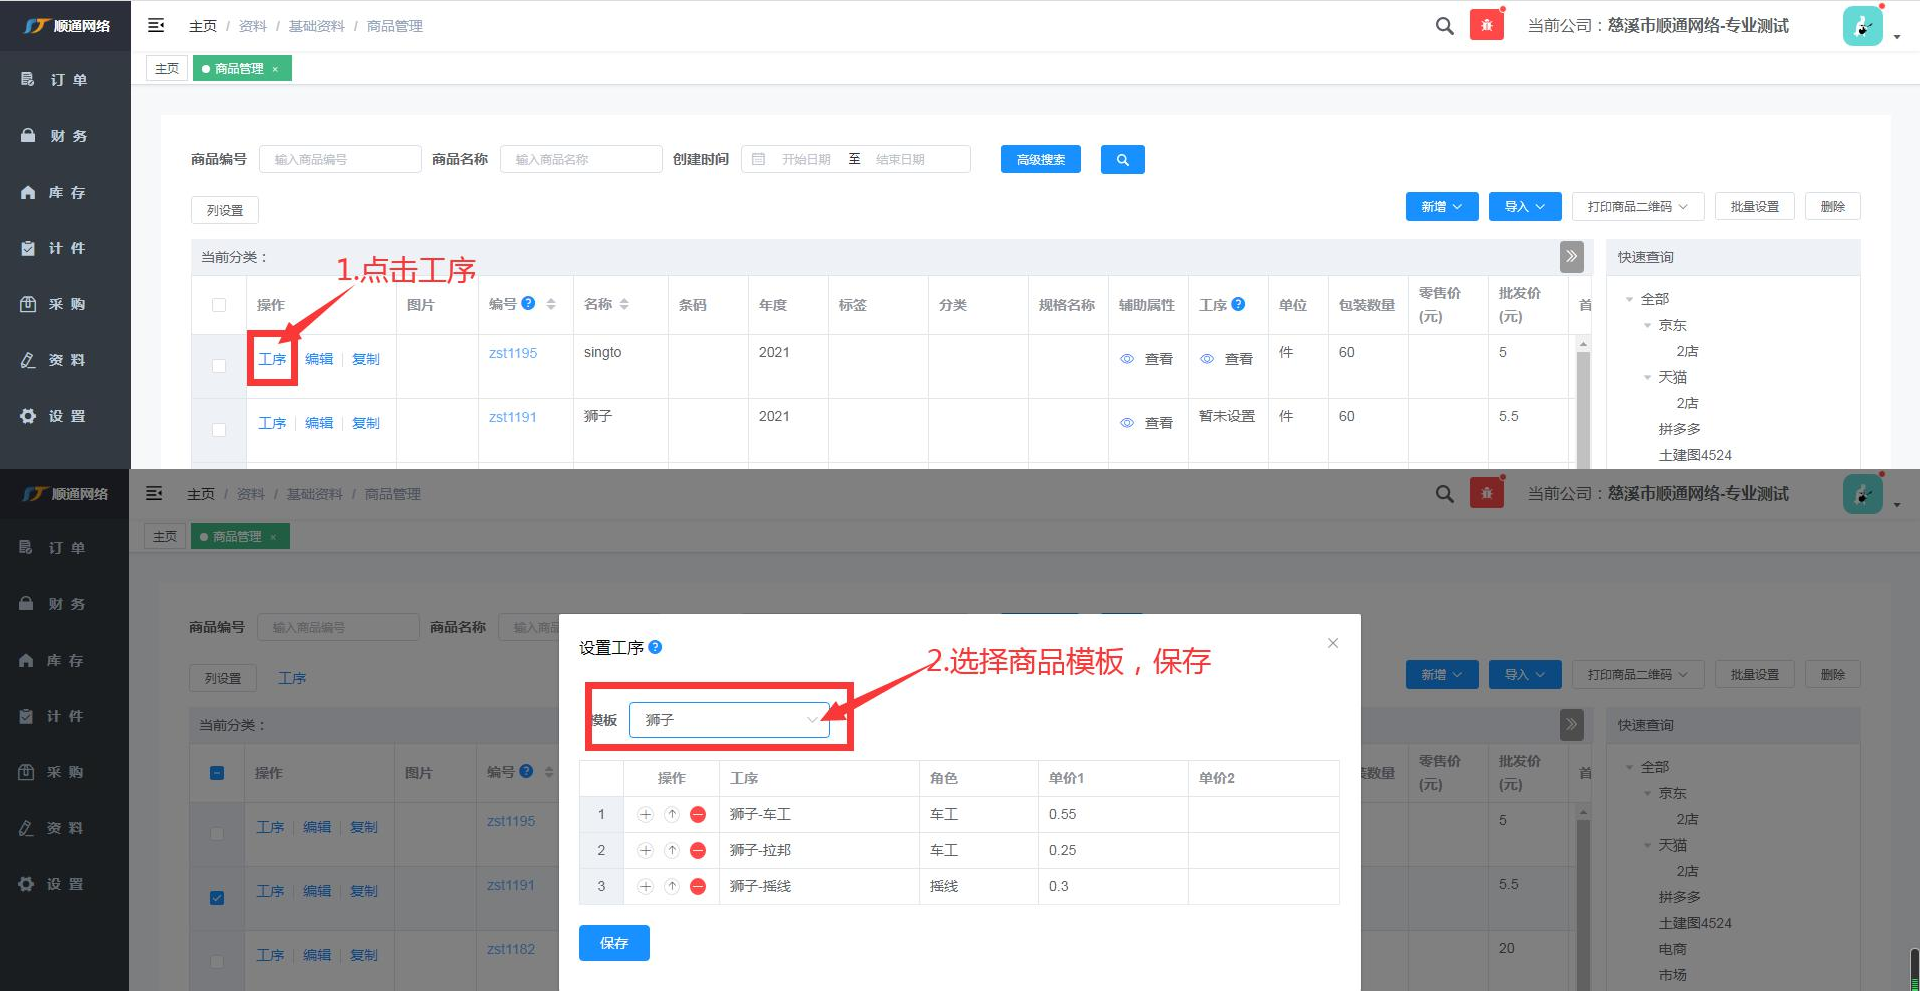The height and width of the screenshot is (991, 1920).
Task: Select the 电商 category in the quick query tree
Action: pos(1672,949)
